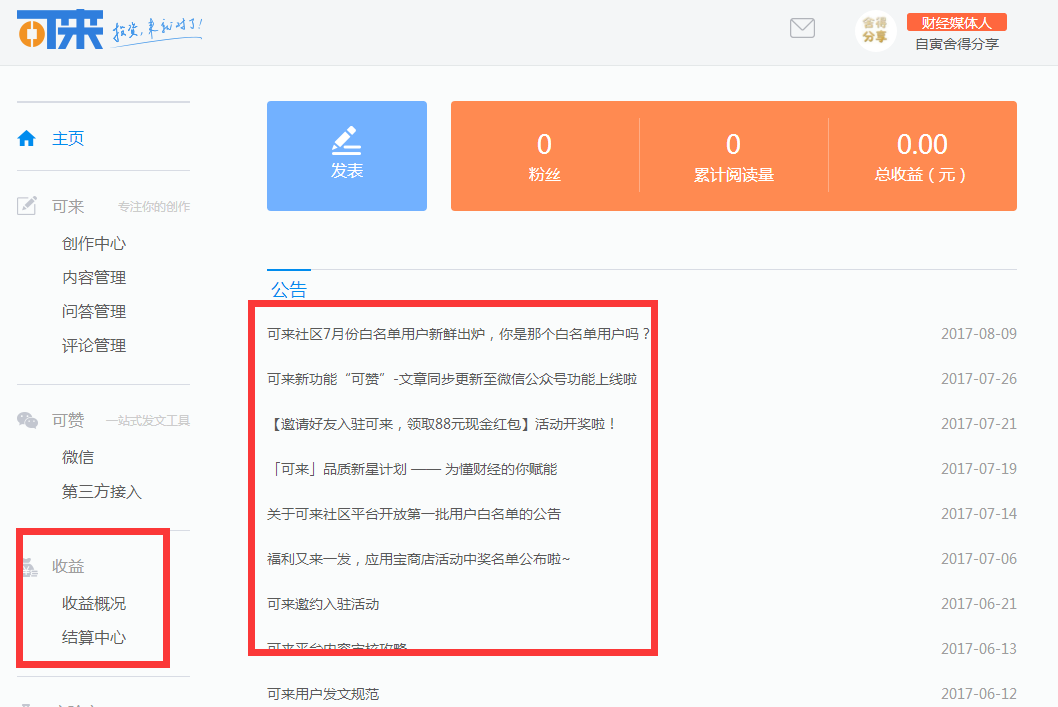The image size is (1058, 707).
Task: Click the earnings icon beside 收益
Action: (29, 567)
